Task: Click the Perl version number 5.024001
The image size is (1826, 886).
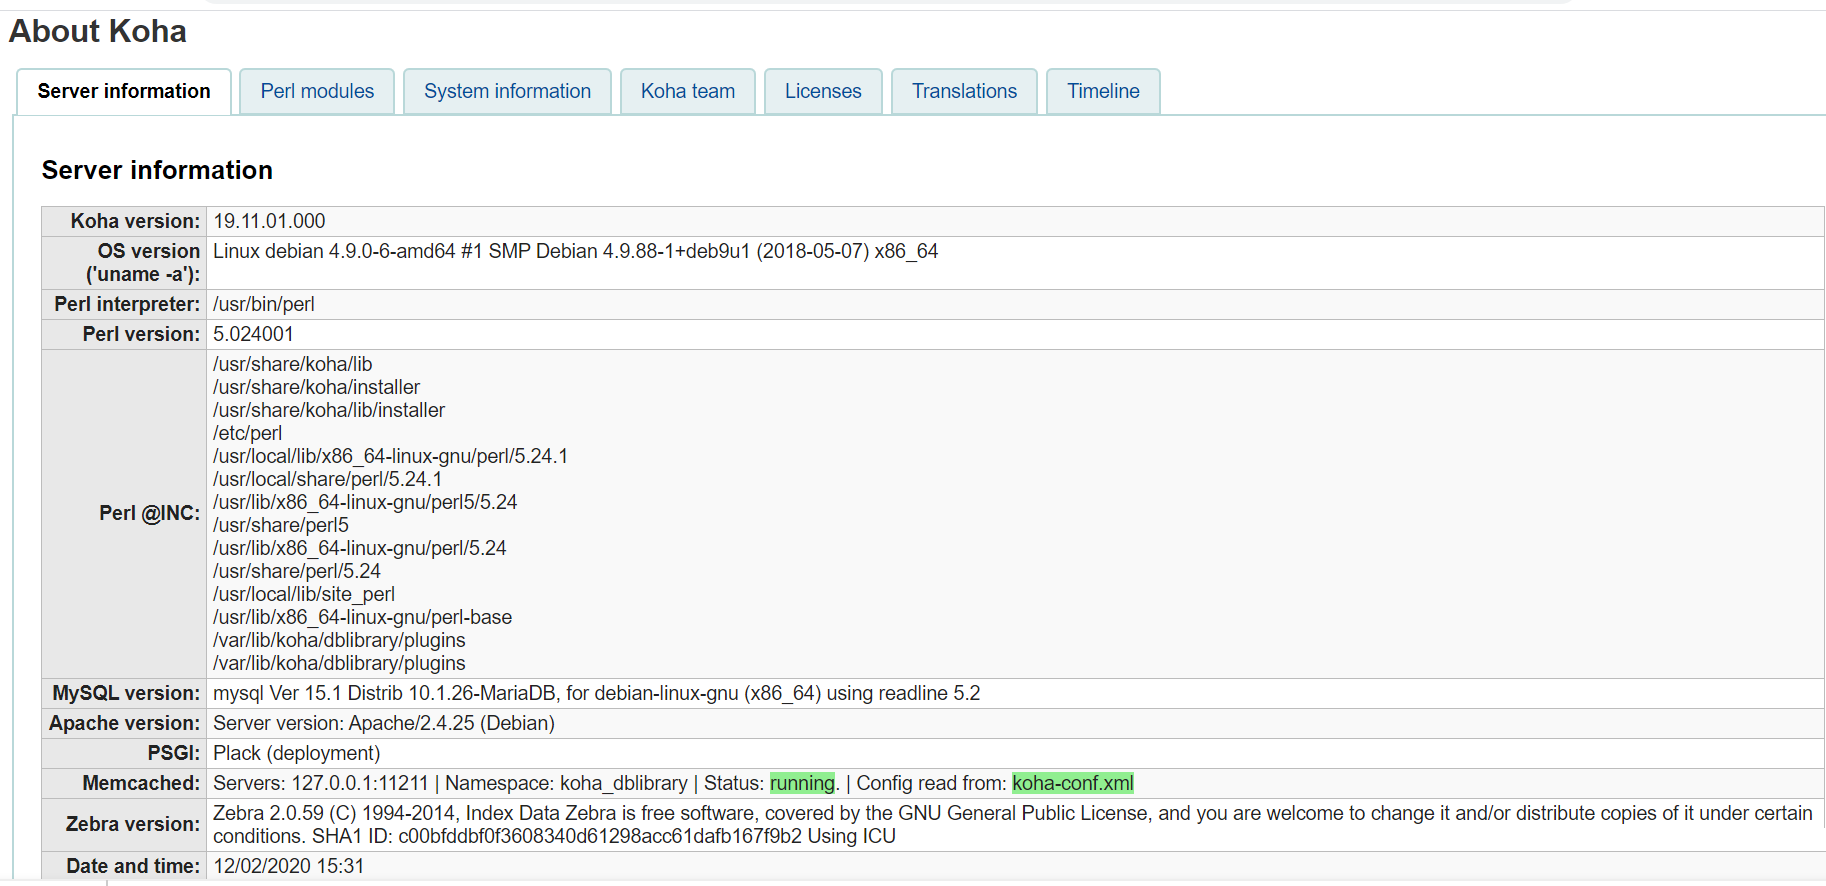Action: [x=253, y=334]
